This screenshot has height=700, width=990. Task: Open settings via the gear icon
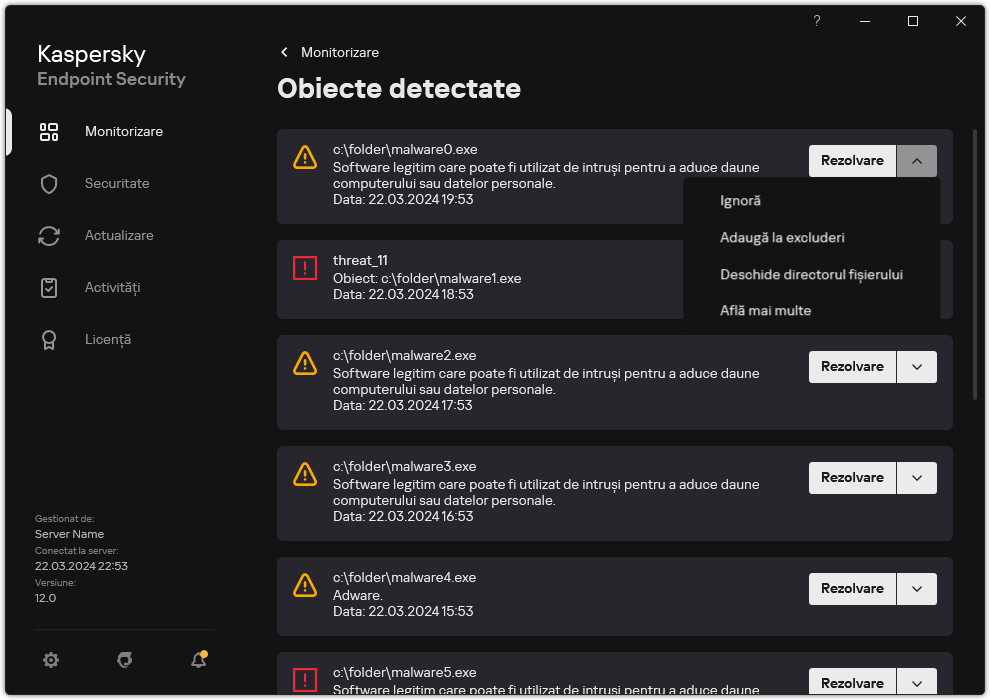(51, 660)
